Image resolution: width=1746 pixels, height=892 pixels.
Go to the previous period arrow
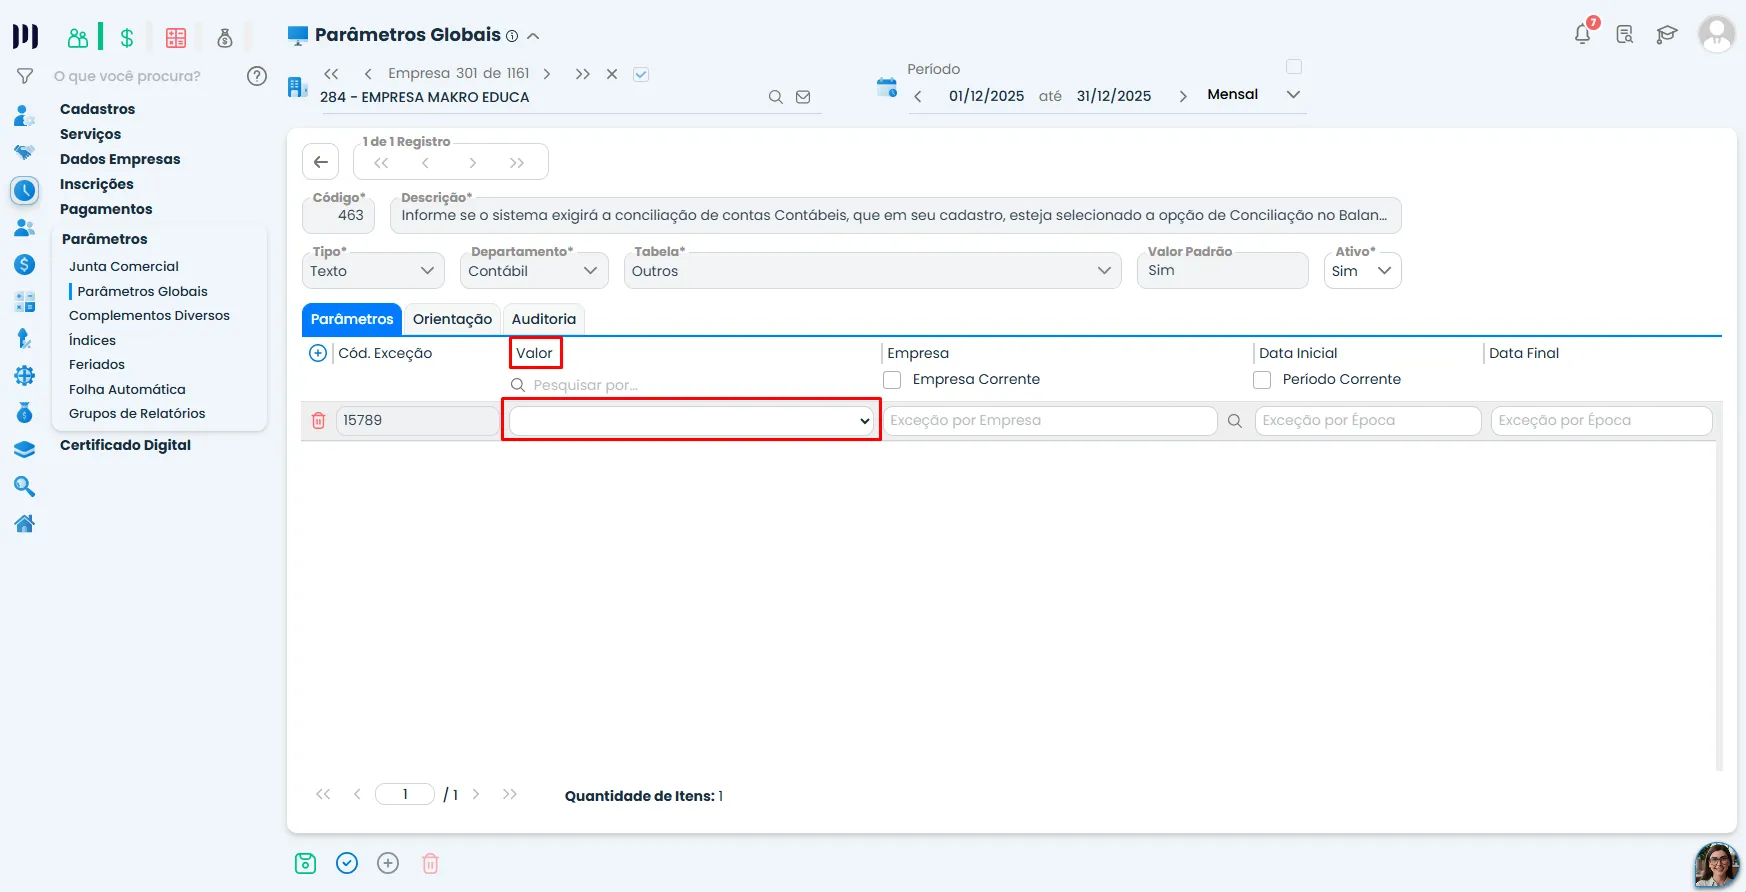tap(918, 97)
